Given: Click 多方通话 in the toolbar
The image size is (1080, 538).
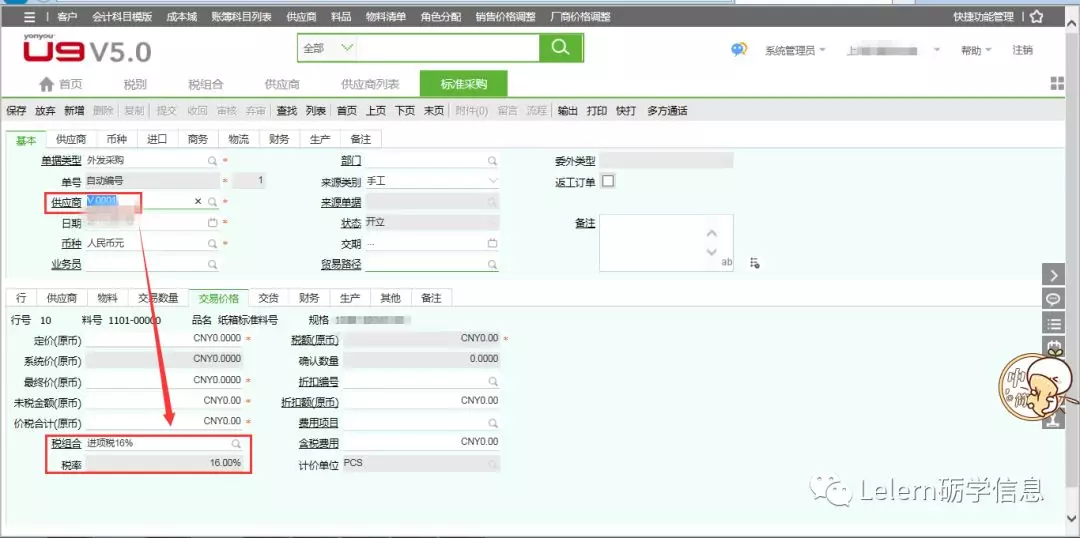Looking at the screenshot, I should (667, 111).
